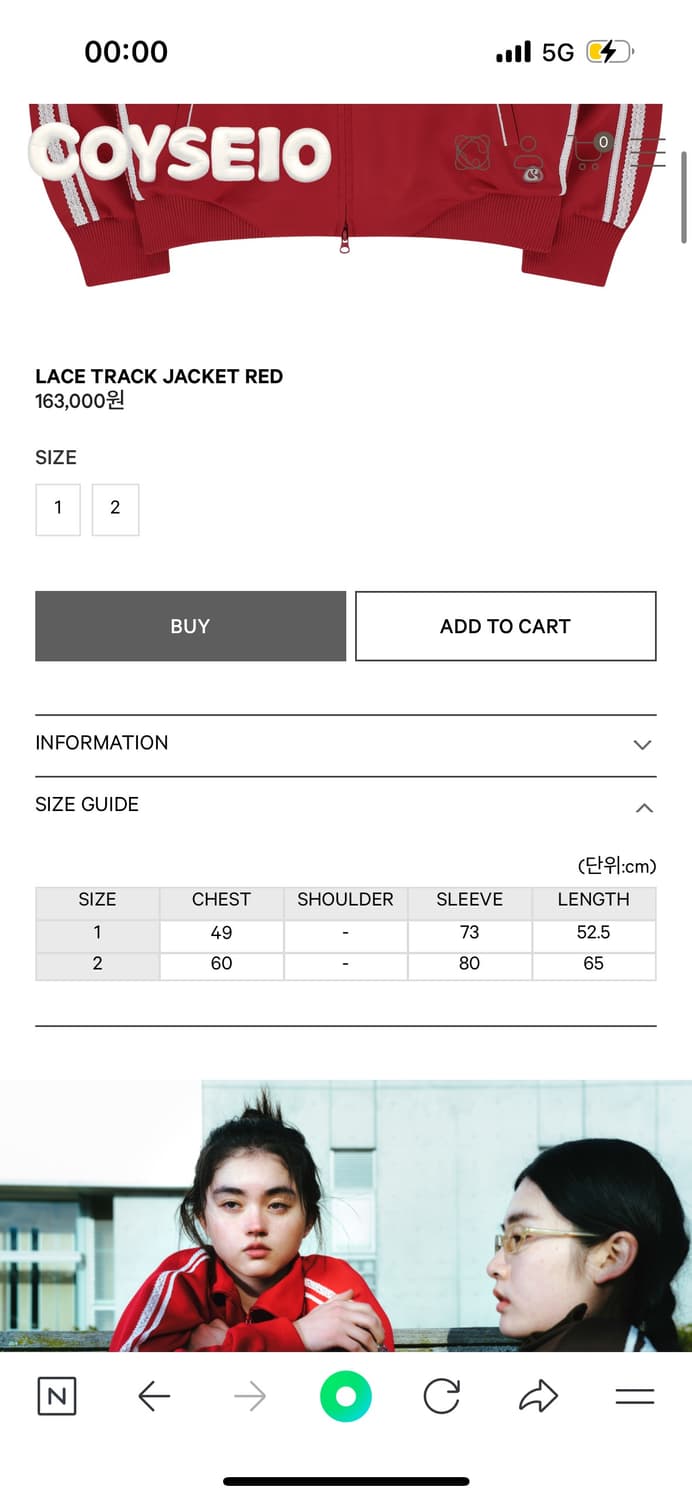Select size 1 option

[58, 508]
